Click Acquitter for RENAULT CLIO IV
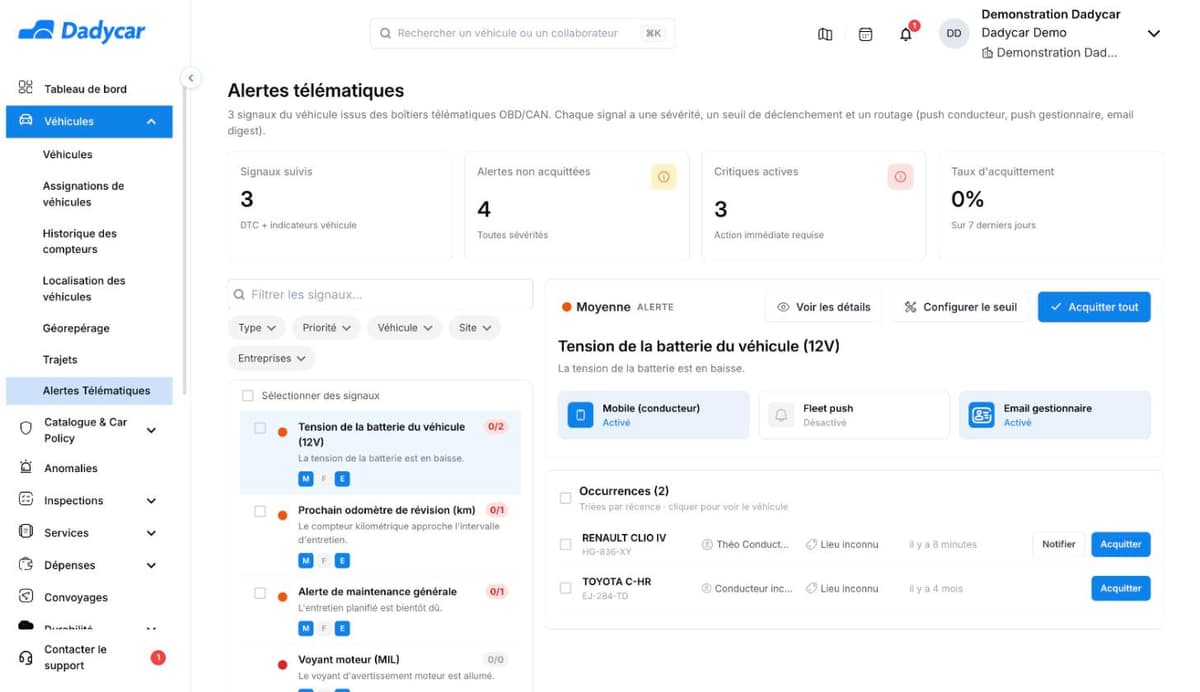Viewport: 1200px width, 692px height. tap(1120, 544)
